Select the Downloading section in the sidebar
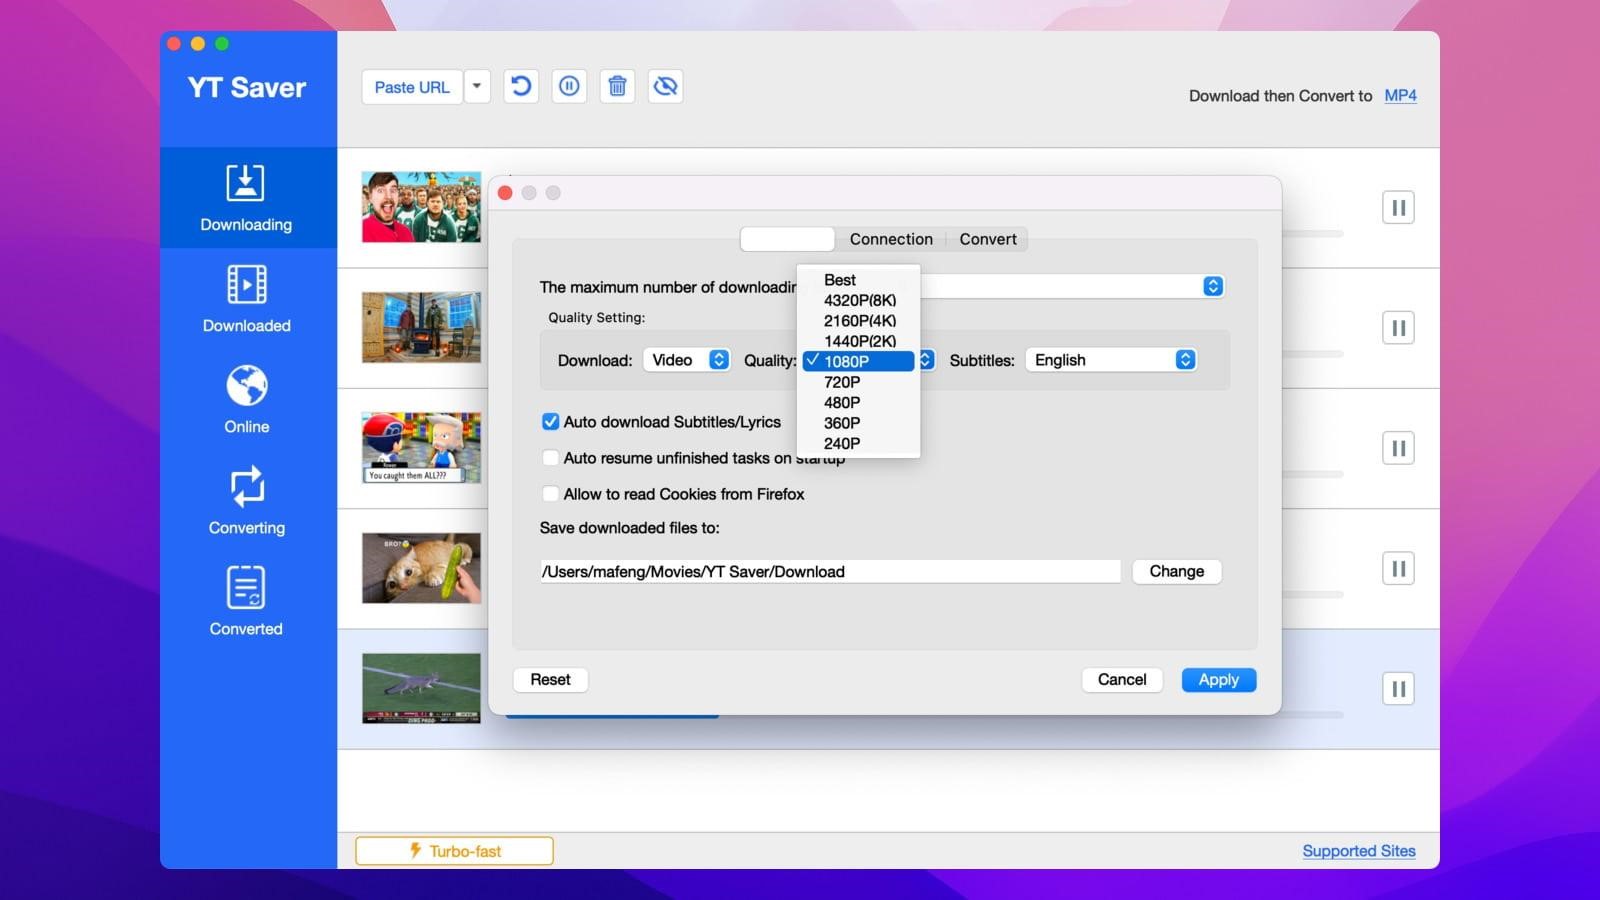This screenshot has width=1600, height=900. click(246, 198)
